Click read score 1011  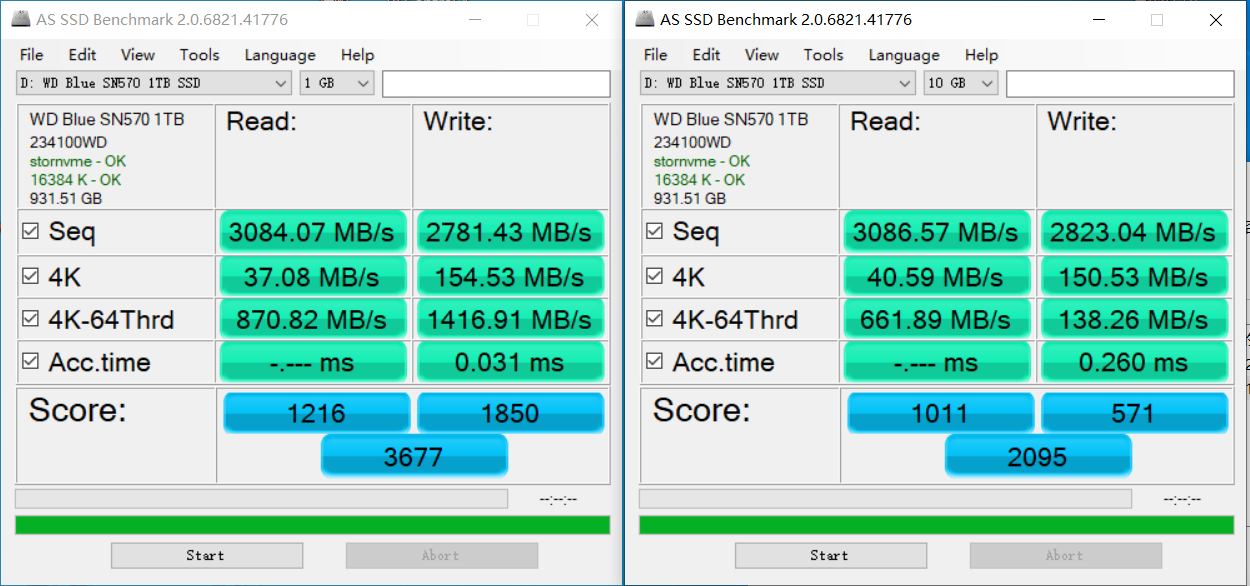(x=941, y=412)
